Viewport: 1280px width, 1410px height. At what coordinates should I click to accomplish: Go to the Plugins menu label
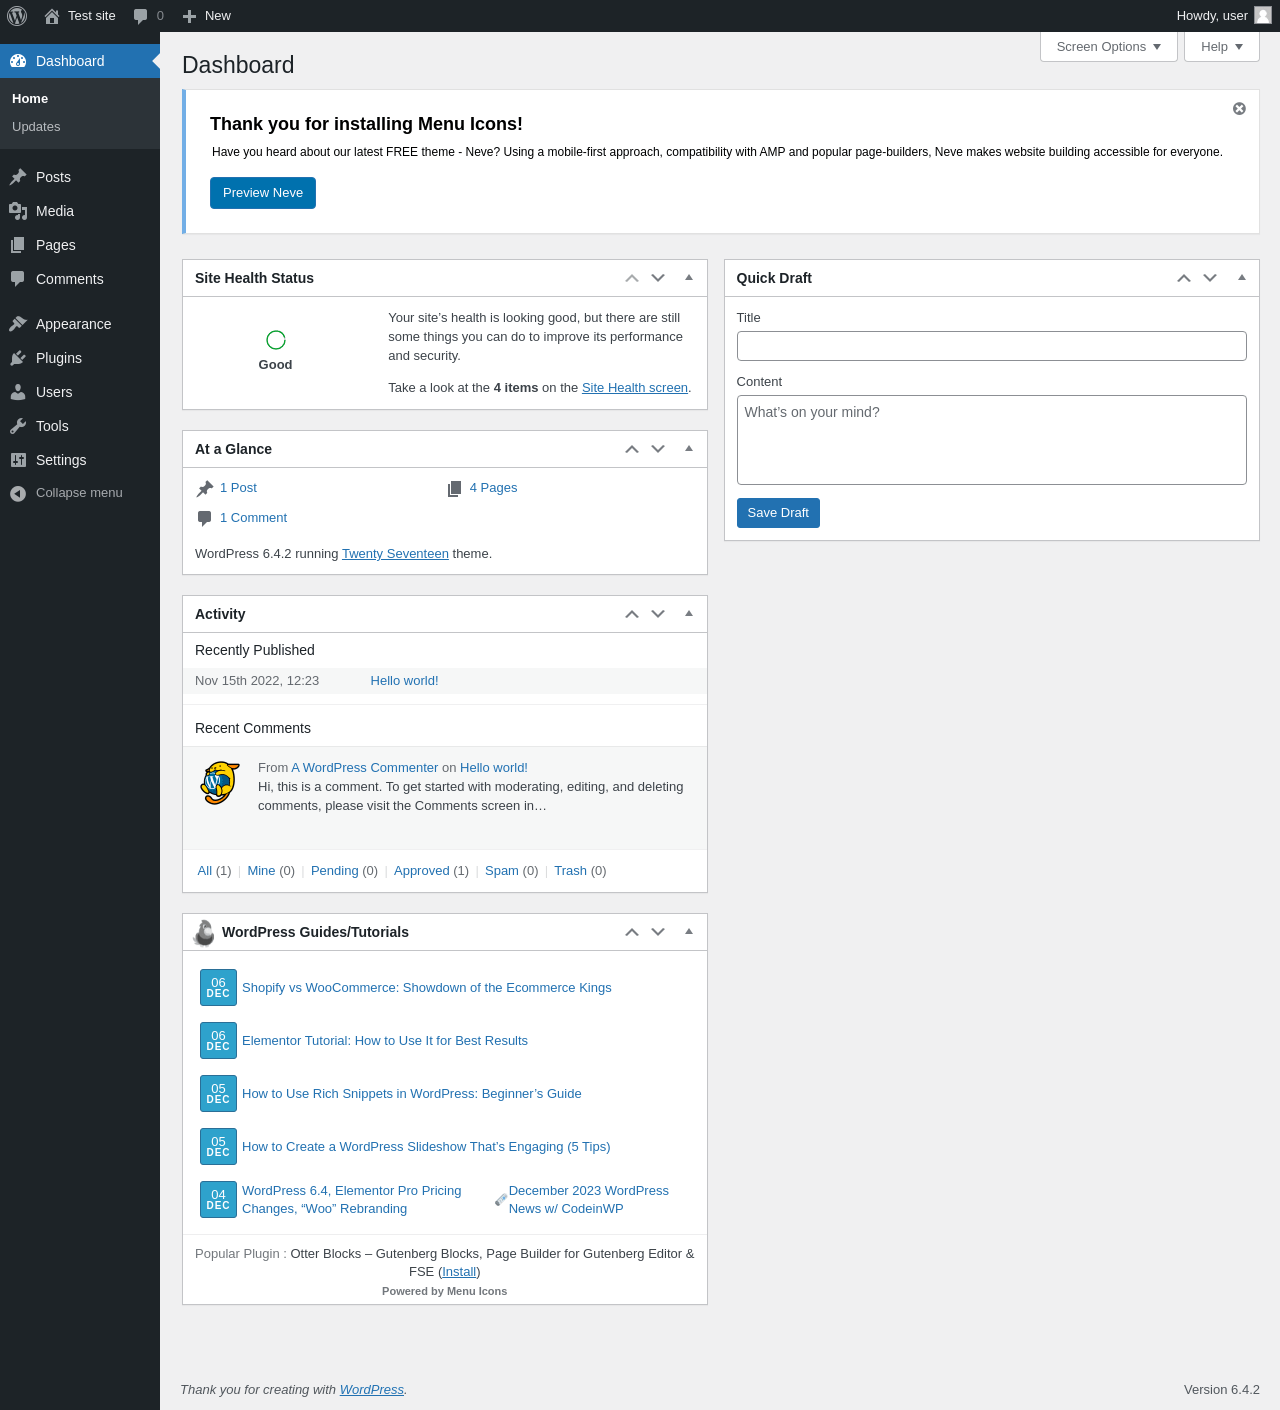click(59, 358)
